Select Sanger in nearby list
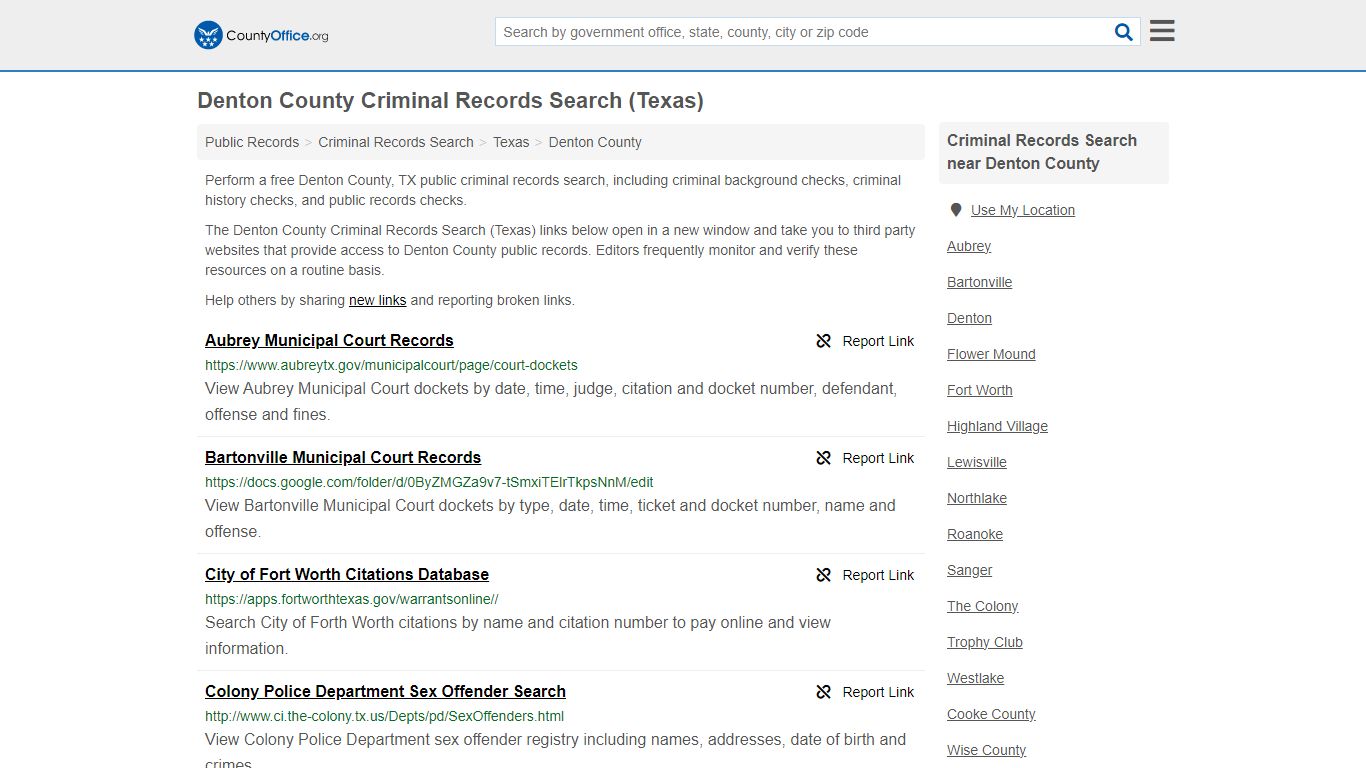The width and height of the screenshot is (1366, 768). [x=970, y=570]
